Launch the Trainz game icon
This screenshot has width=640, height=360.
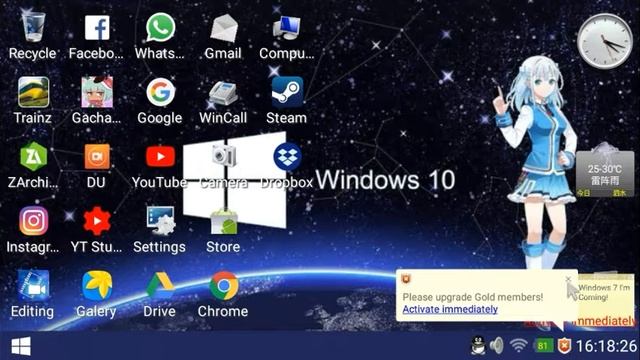coord(33,92)
